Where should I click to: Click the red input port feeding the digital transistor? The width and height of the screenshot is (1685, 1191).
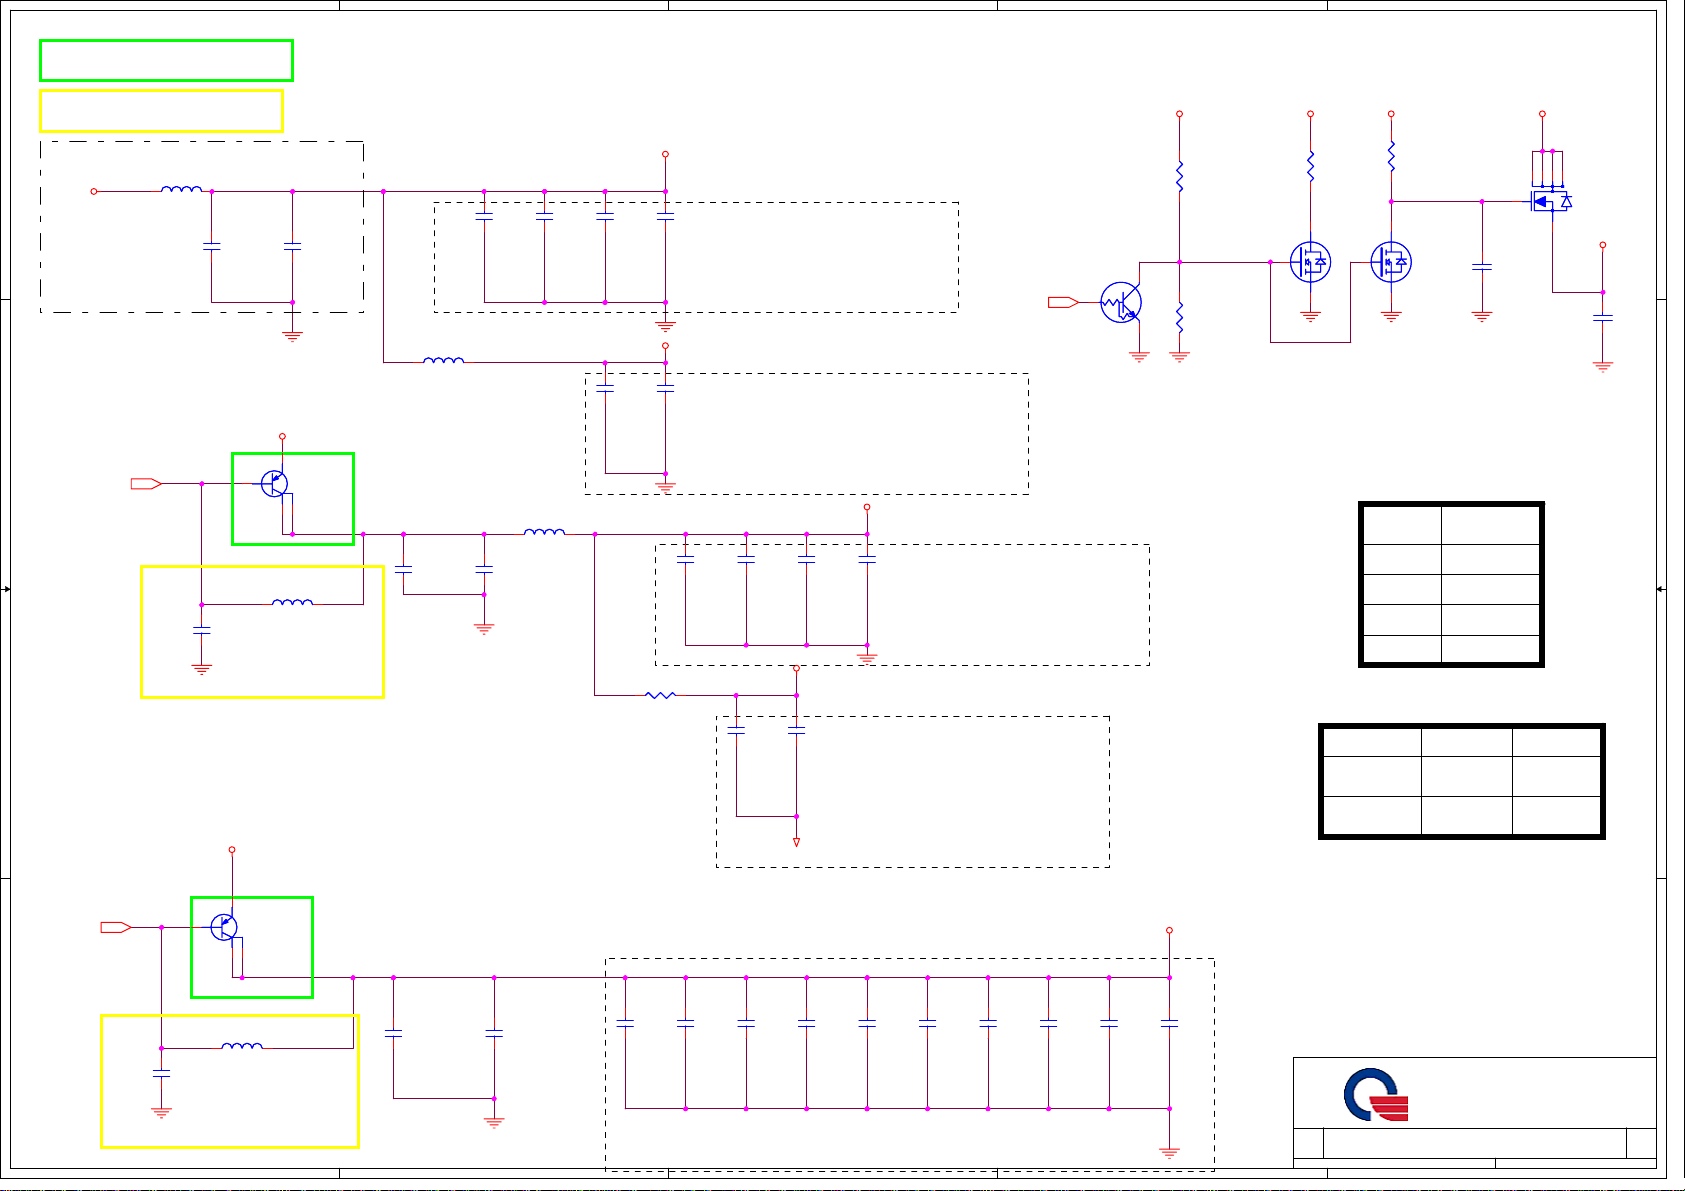(x=1063, y=302)
